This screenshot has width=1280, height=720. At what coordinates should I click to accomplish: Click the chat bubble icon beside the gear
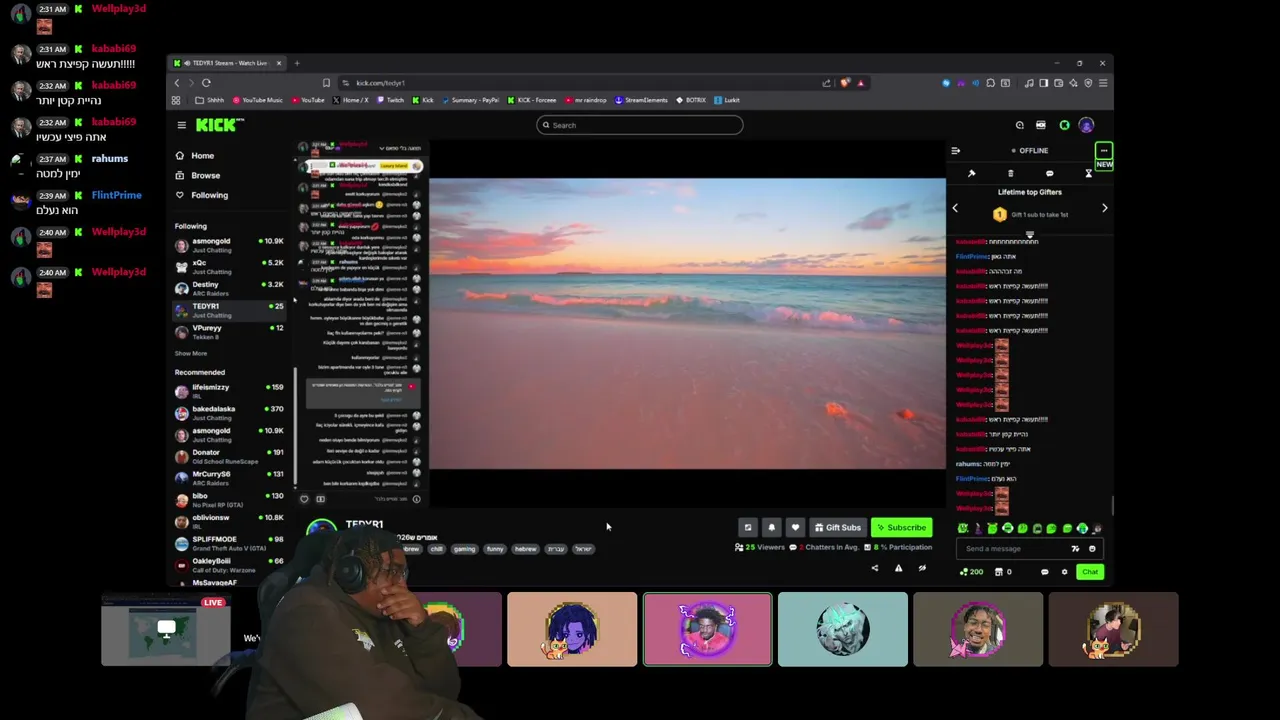coord(1045,572)
